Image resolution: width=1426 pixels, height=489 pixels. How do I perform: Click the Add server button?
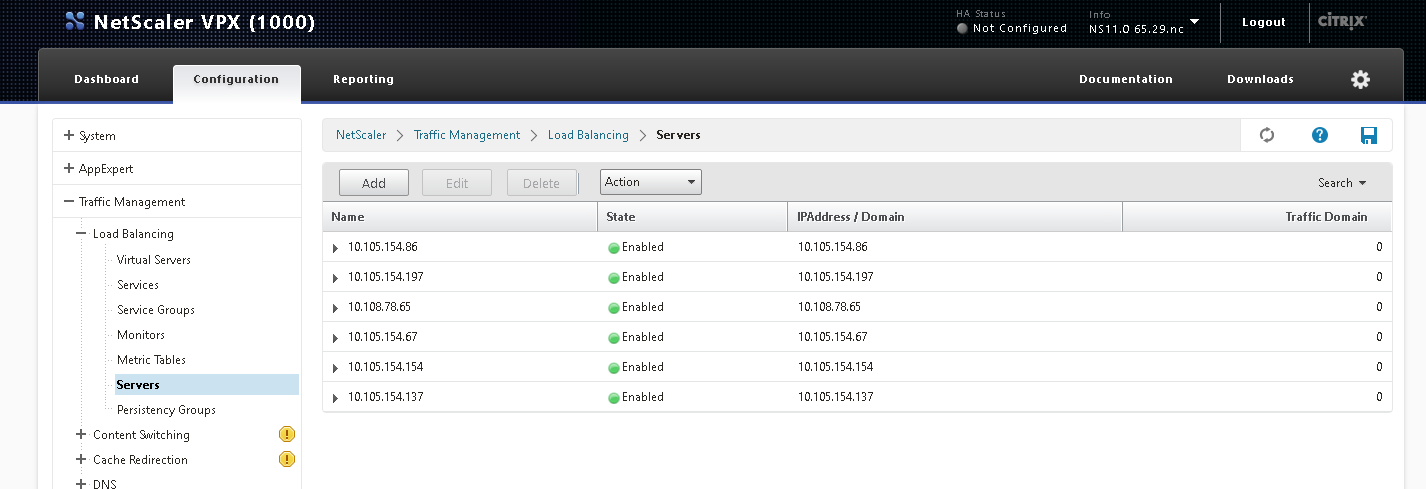[374, 183]
